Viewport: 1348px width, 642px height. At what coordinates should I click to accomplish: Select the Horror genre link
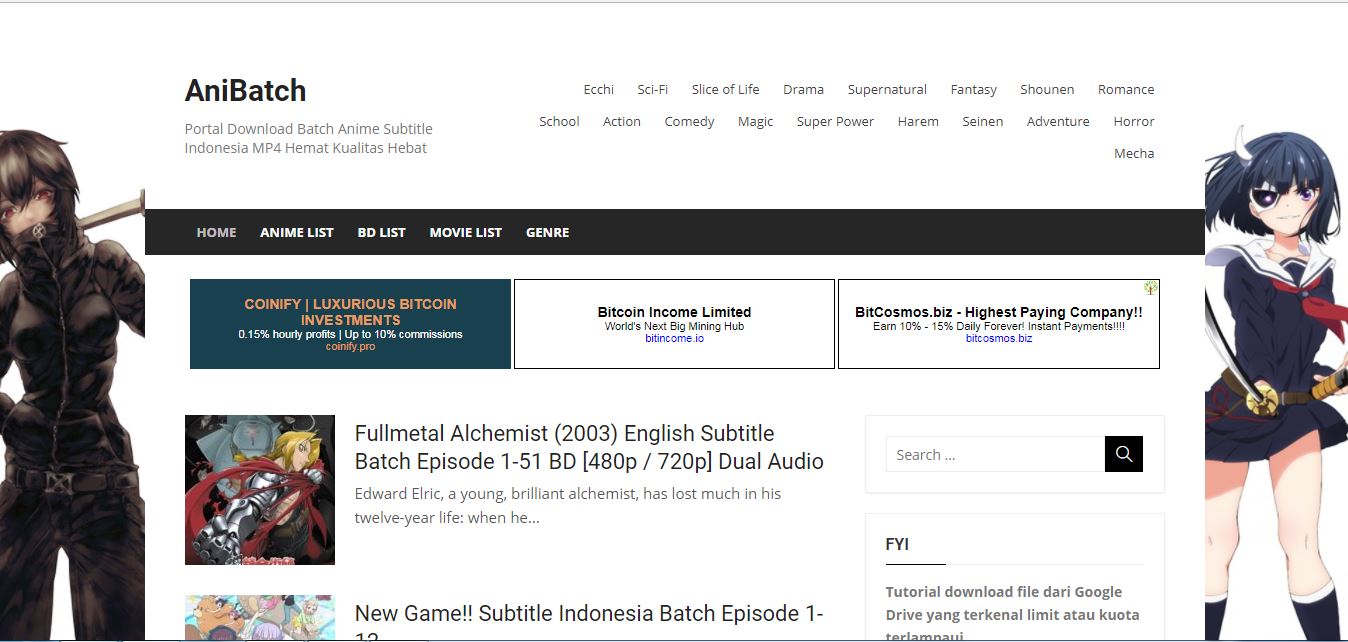tap(1134, 121)
